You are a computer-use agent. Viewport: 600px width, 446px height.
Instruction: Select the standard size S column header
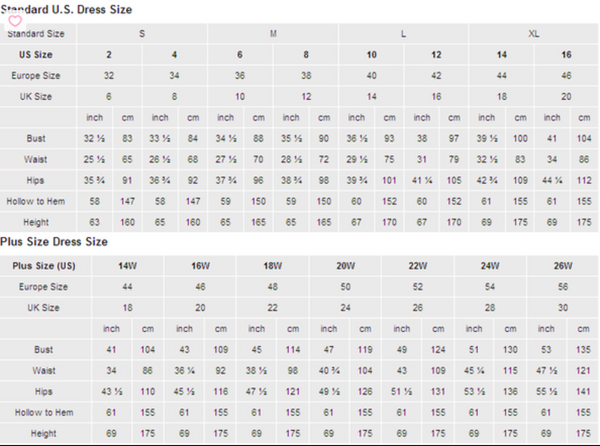[142, 33]
